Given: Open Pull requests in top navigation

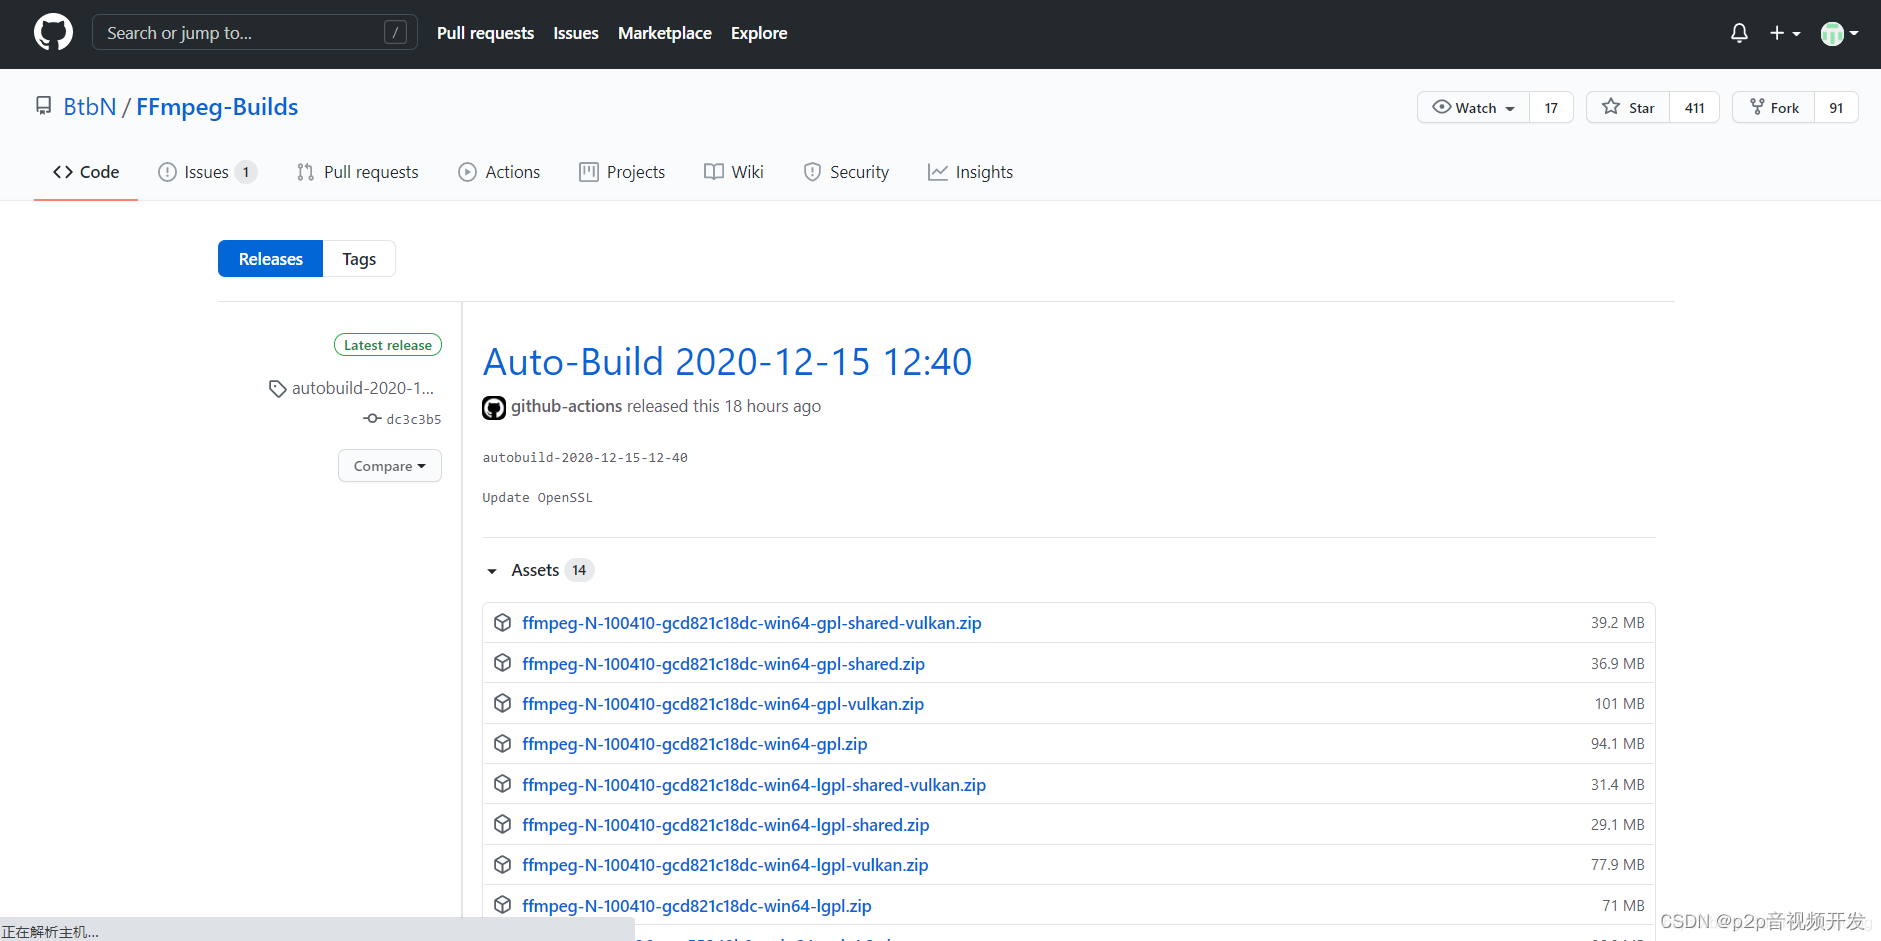Looking at the screenshot, I should (x=485, y=33).
